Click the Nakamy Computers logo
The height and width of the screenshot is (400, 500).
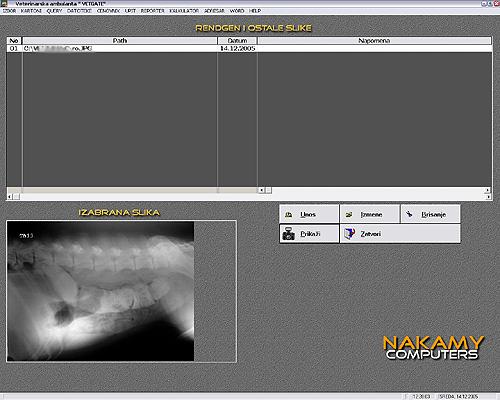(433, 348)
